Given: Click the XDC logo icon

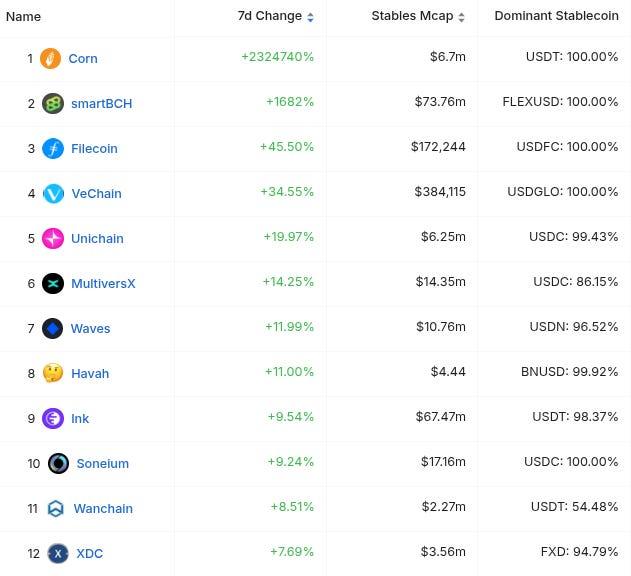Looking at the screenshot, I should point(58,553).
